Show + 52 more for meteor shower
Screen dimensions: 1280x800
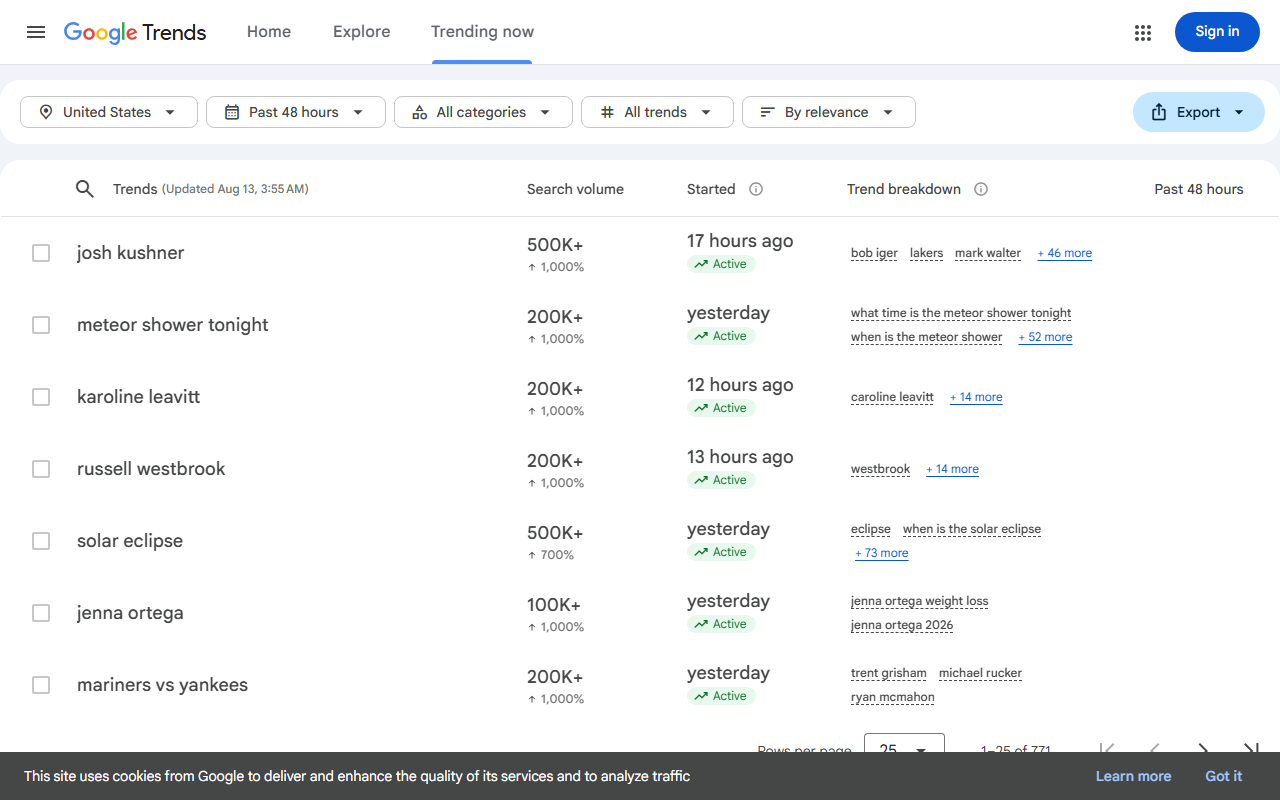(x=1045, y=337)
